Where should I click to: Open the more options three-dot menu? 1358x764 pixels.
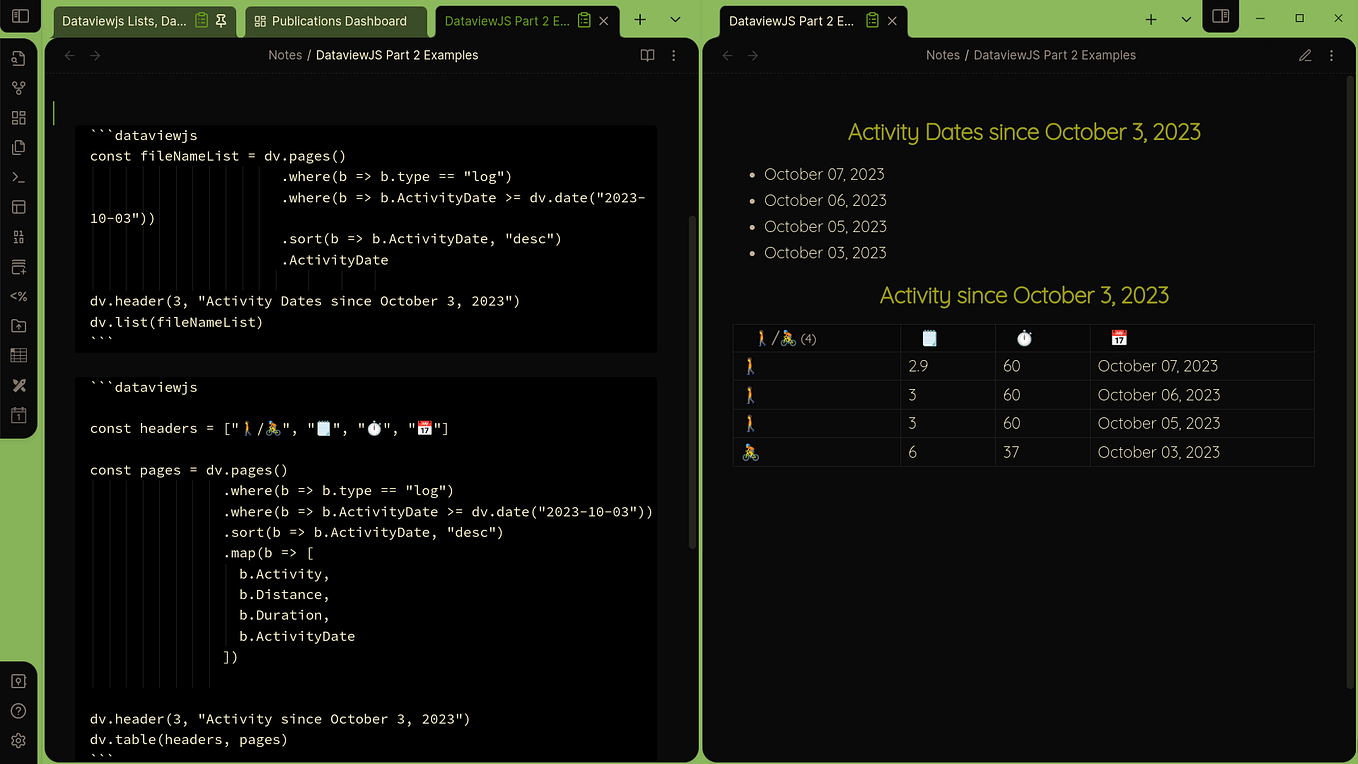[673, 55]
